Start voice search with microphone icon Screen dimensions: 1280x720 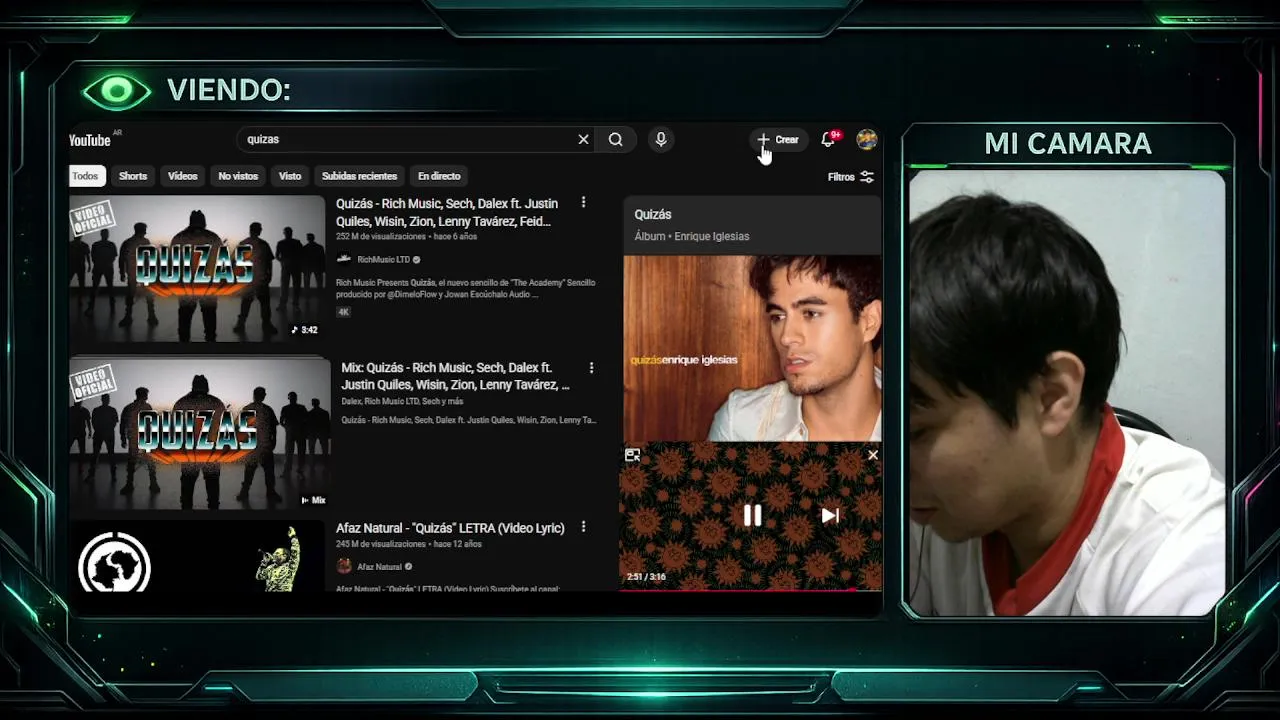point(660,140)
